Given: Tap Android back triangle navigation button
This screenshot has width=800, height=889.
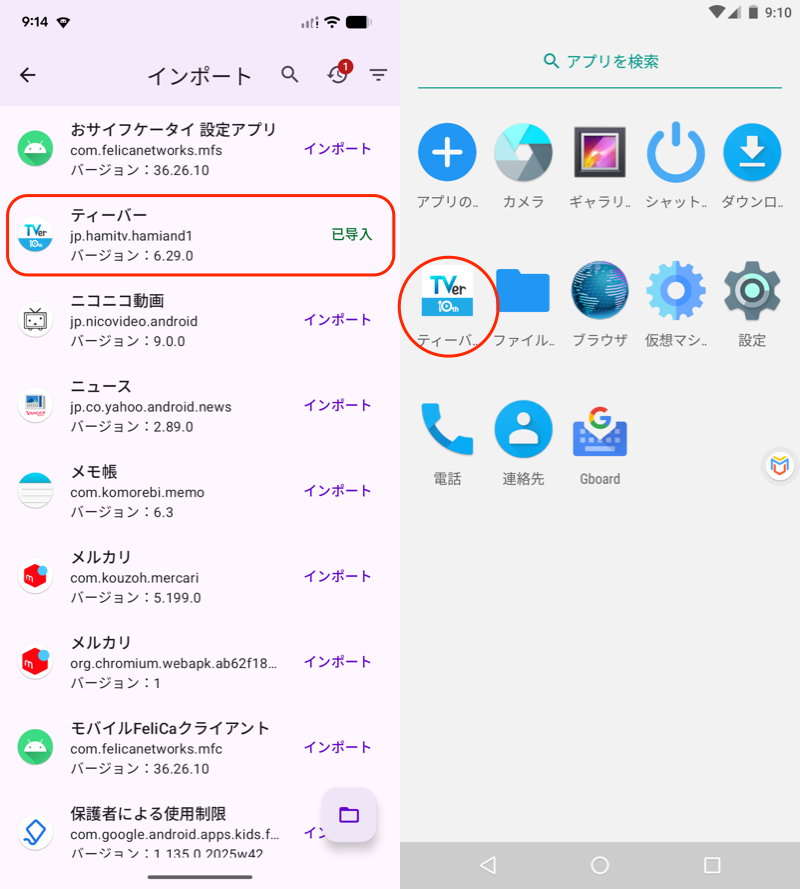Looking at the screenshot, I should click(x=488, y=865).
